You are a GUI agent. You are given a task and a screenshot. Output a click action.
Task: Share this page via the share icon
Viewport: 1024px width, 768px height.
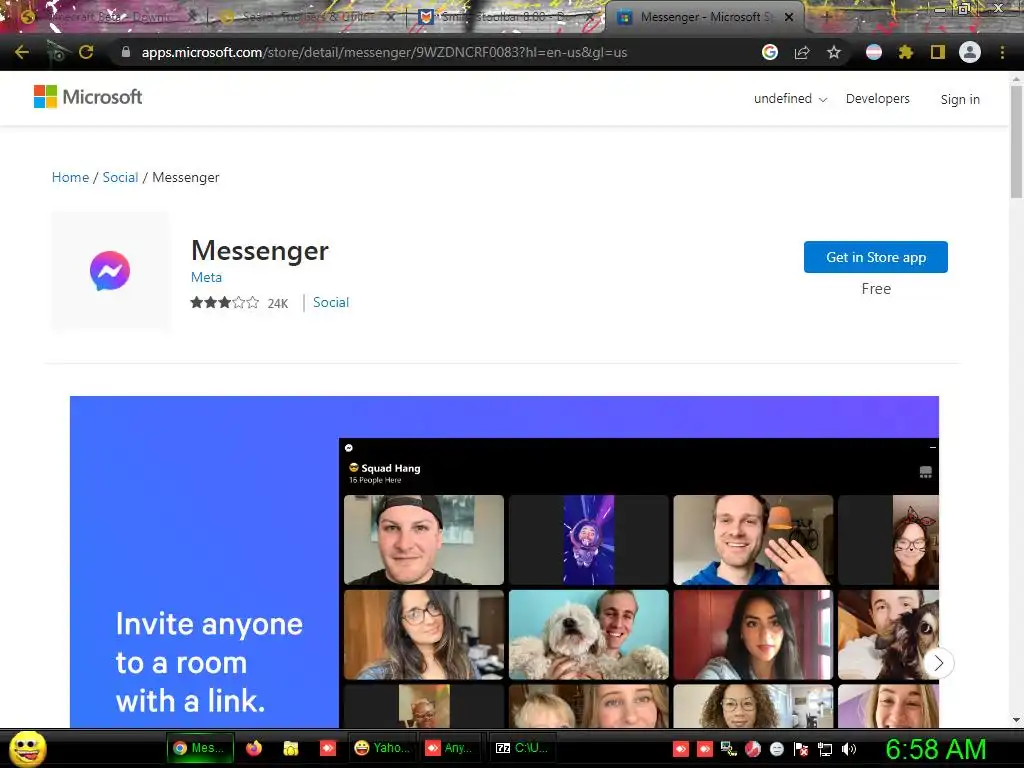[x=802, y=52]
